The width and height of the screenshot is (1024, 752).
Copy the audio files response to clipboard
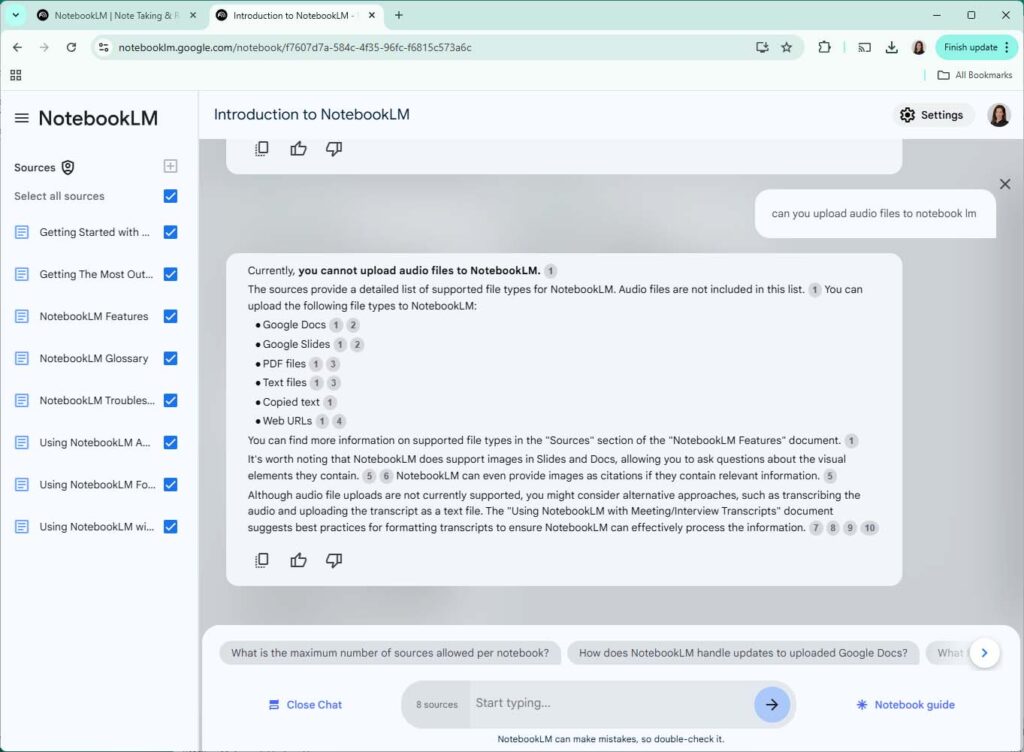pos(262,560)
